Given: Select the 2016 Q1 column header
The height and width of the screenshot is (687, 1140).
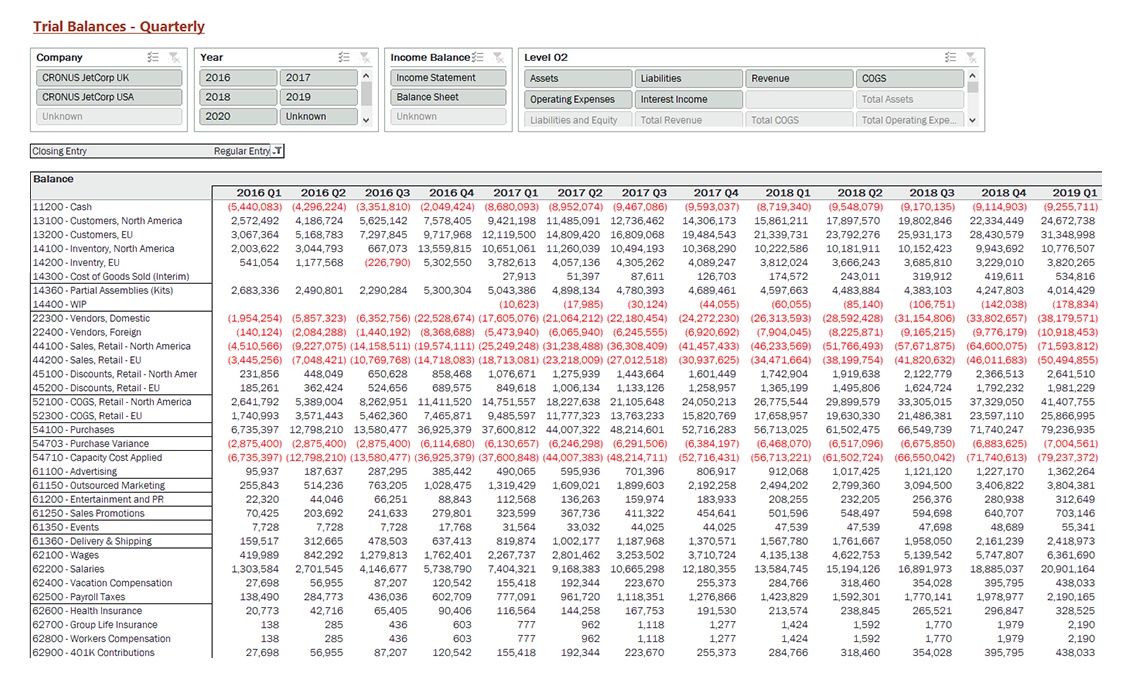Looking at the screenshot, I should click(259, 193).
